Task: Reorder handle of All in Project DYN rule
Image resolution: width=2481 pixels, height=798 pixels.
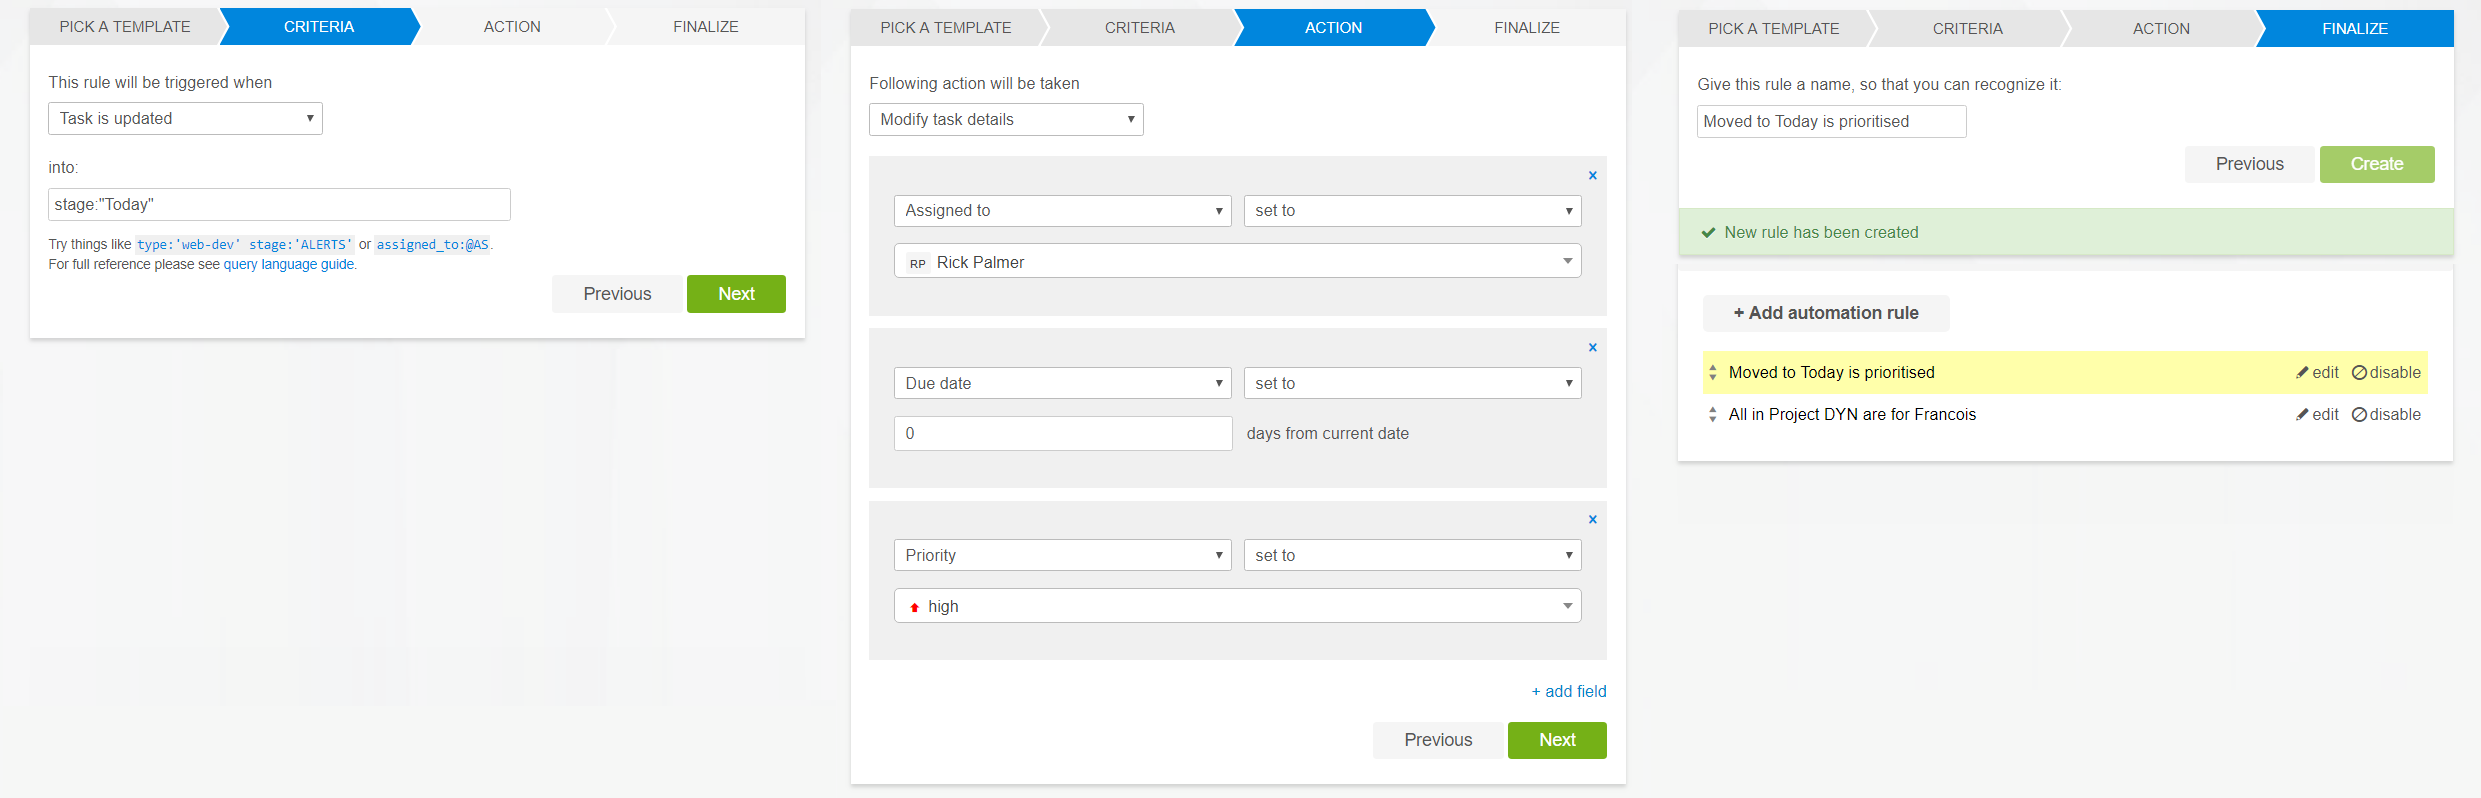Action: click(x=1712, y=414)
